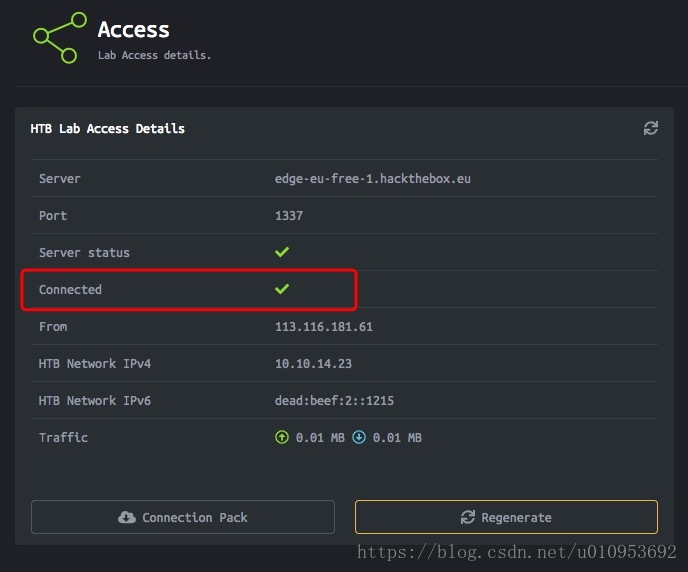
Task: Click the port value 1337
Action: 289,215
